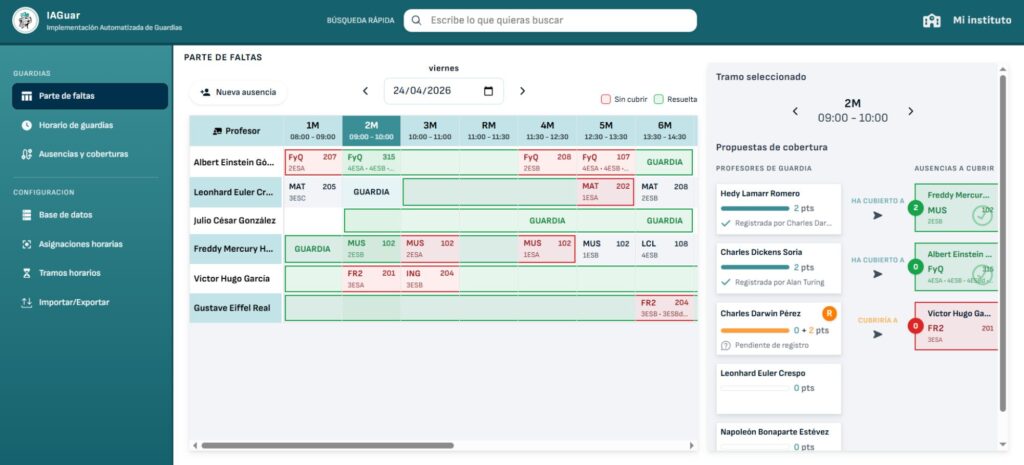The height and width of the screenshot is (465, 1024).
Task: Click the IAGuar logo icon
Action: point(25,20)
